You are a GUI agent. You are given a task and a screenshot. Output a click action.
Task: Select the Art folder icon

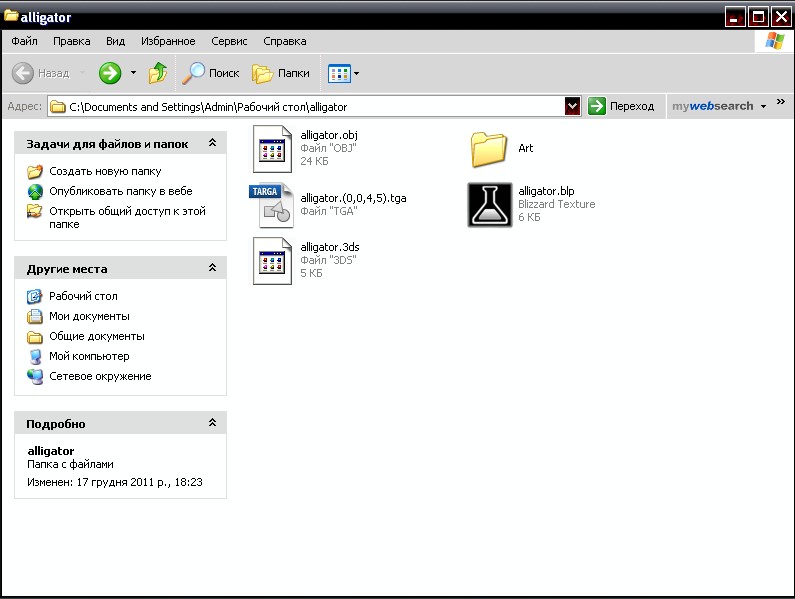(488, 149)
